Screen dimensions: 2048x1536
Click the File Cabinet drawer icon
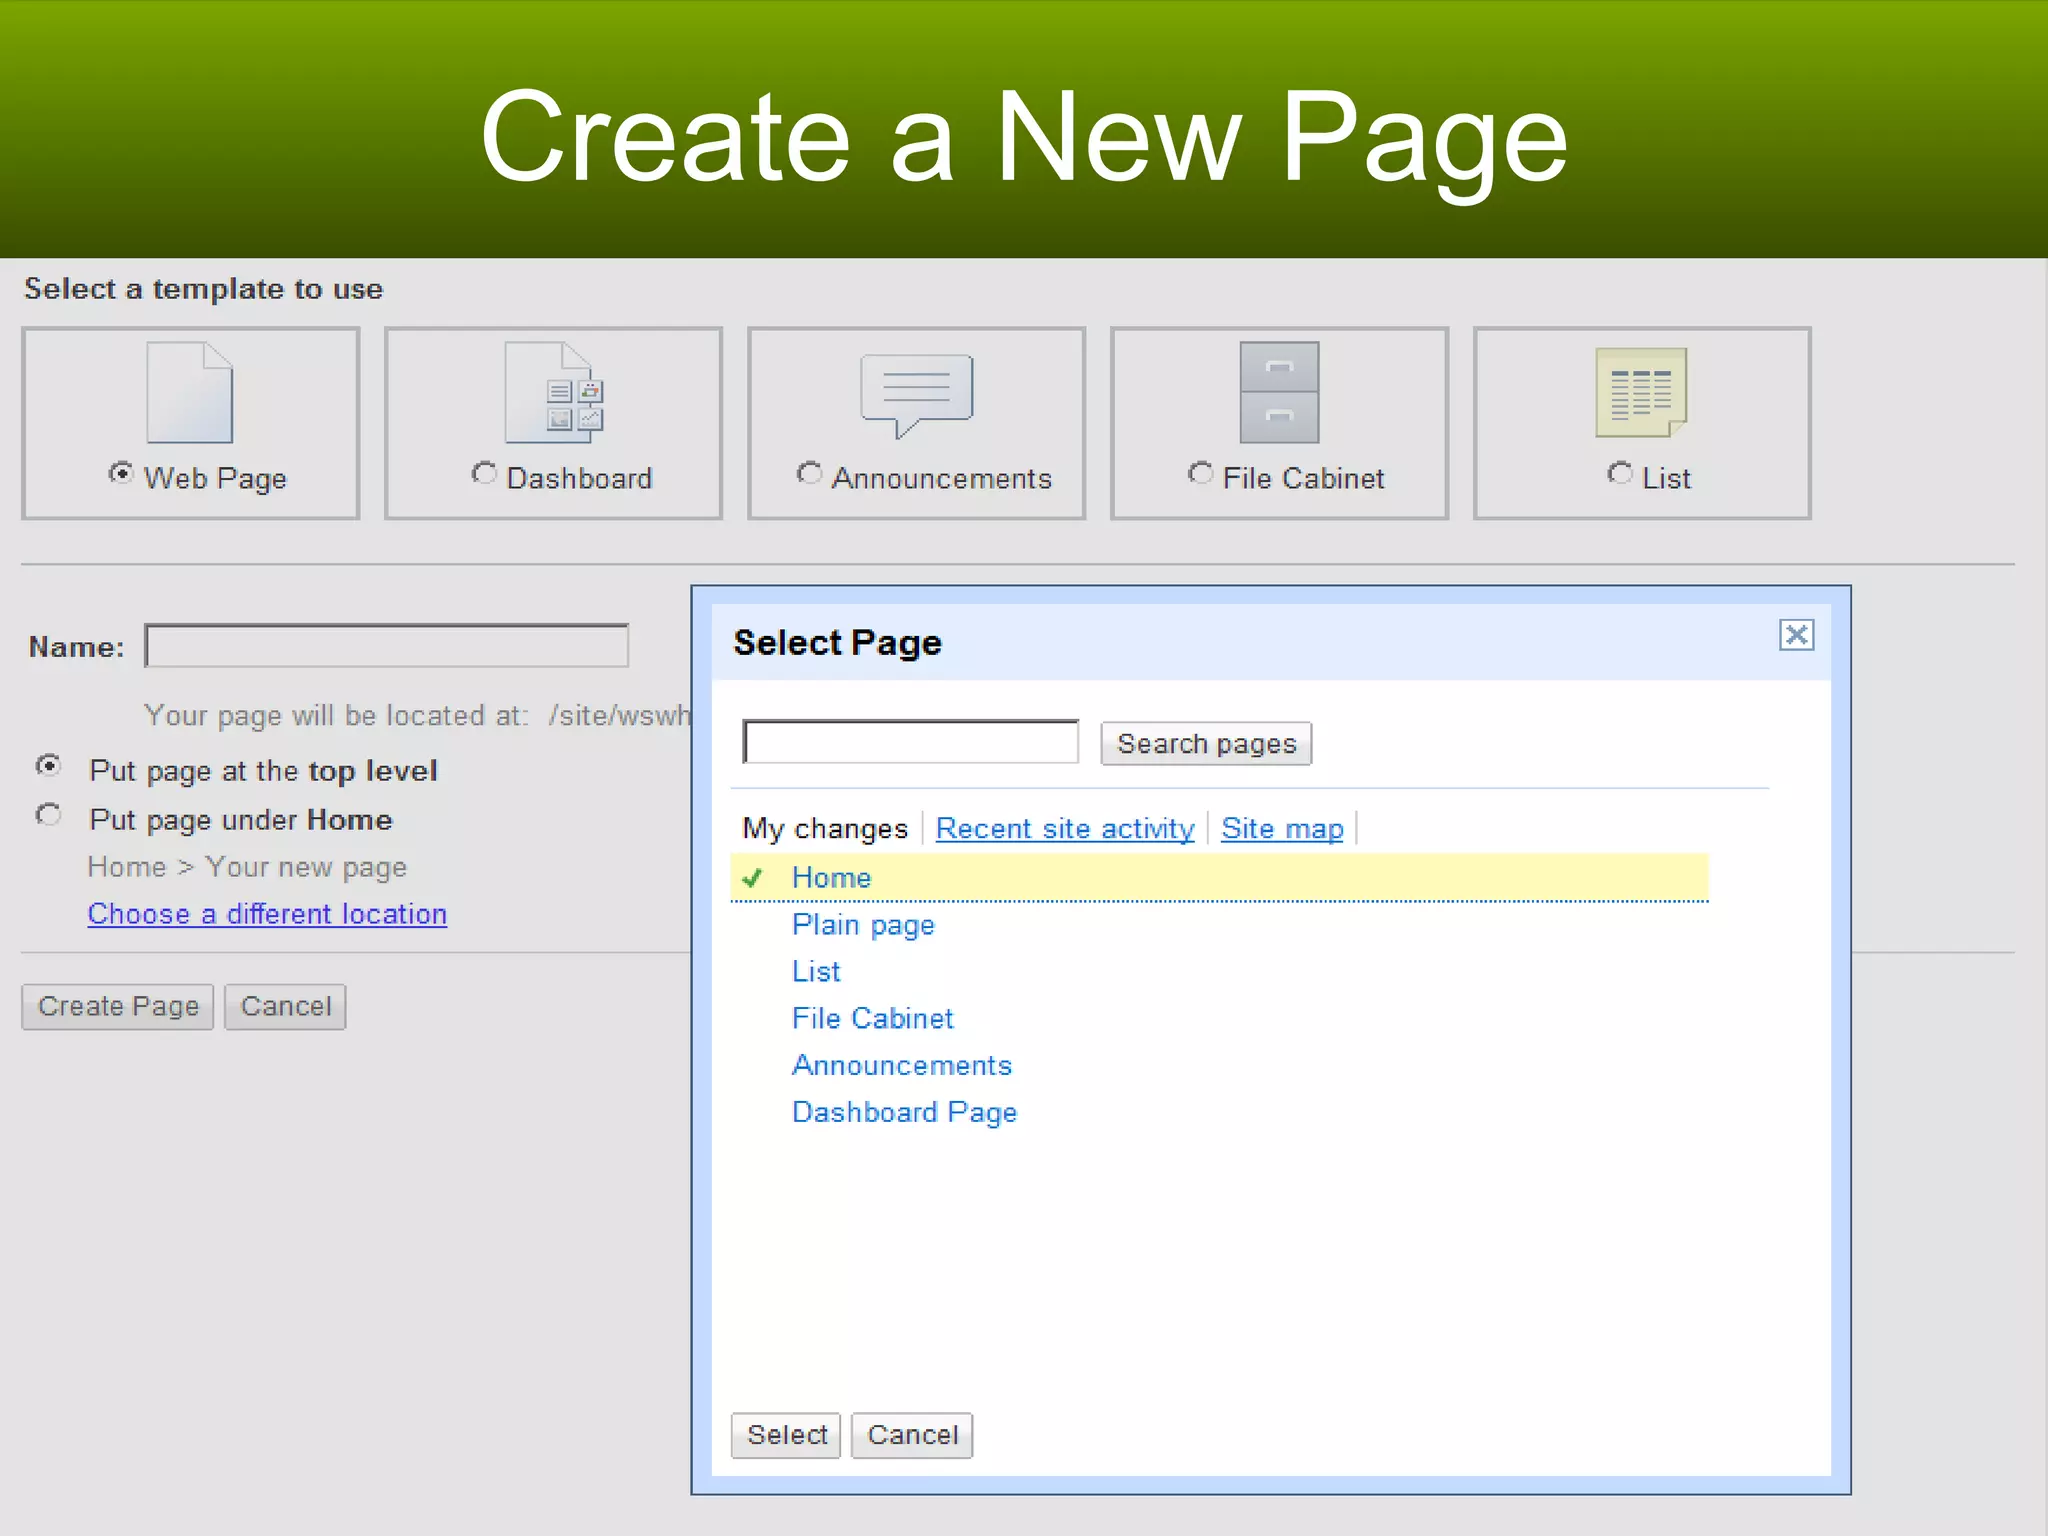pos(1279,393)
